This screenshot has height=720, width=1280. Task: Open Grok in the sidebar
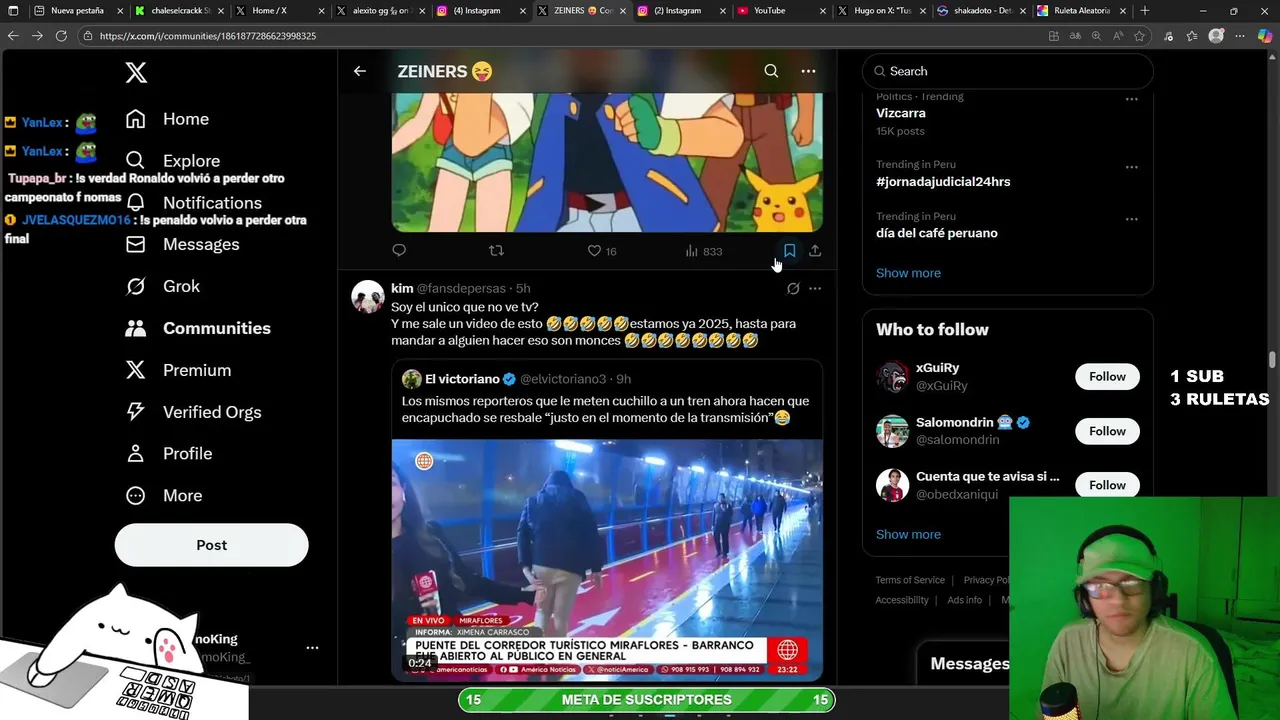[x=162, y=287]
